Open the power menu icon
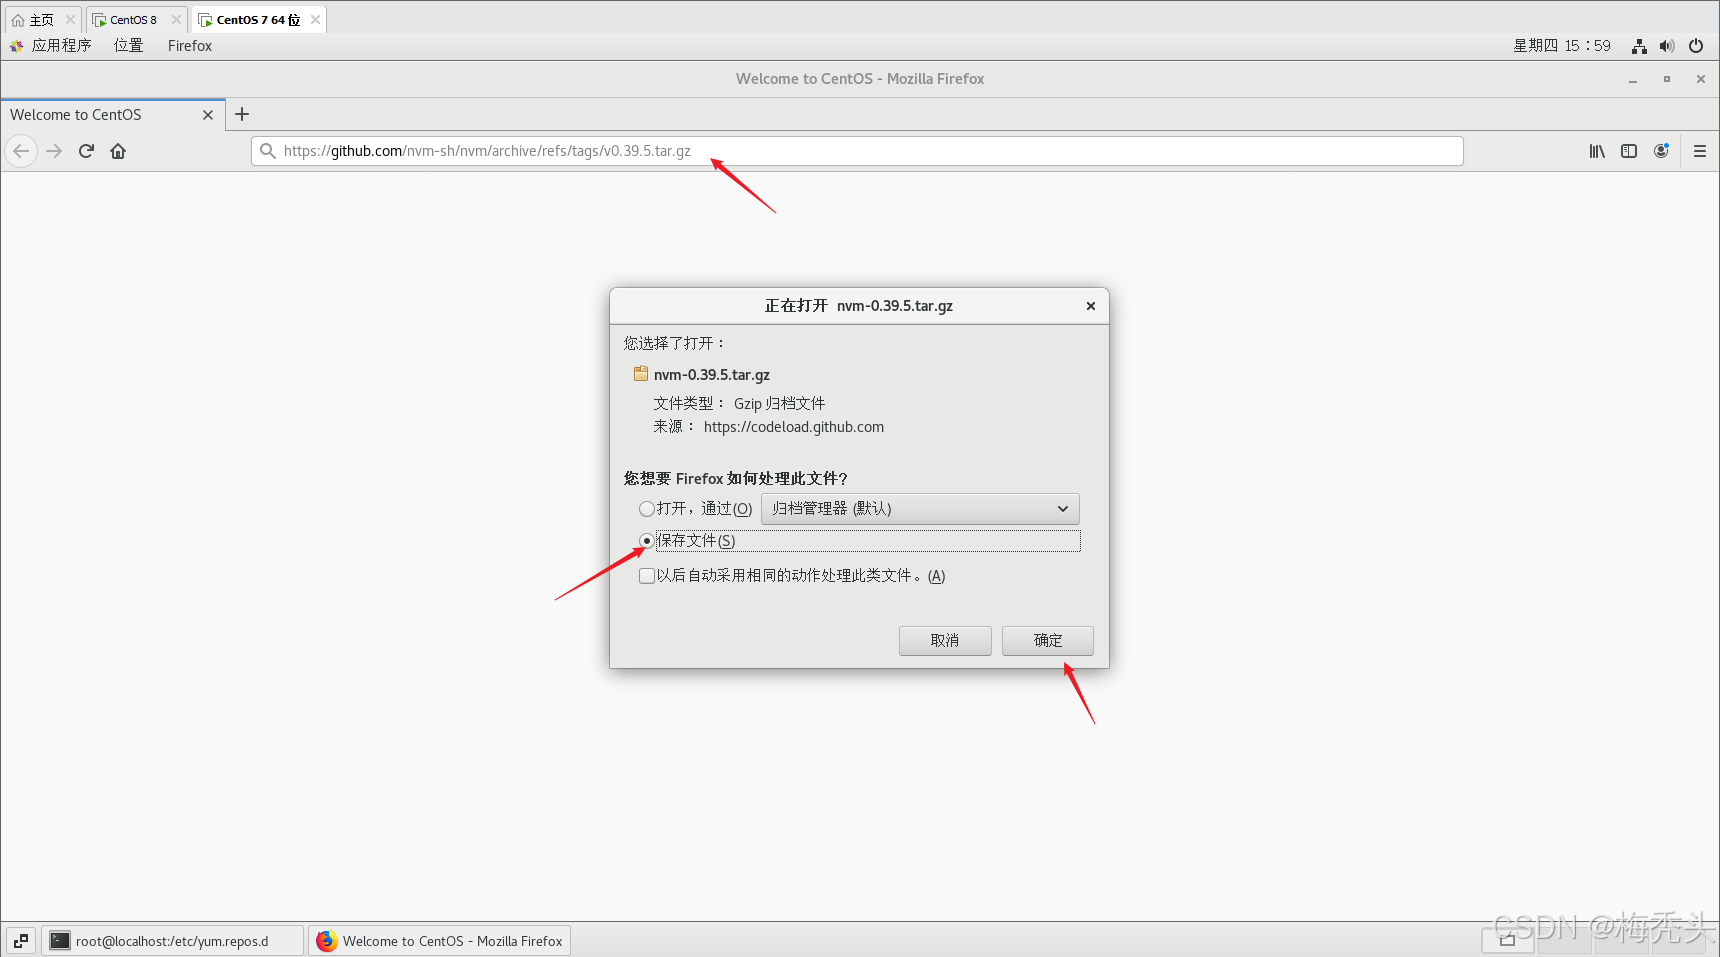1720x957 pixels. click(x=1696, y=46)
